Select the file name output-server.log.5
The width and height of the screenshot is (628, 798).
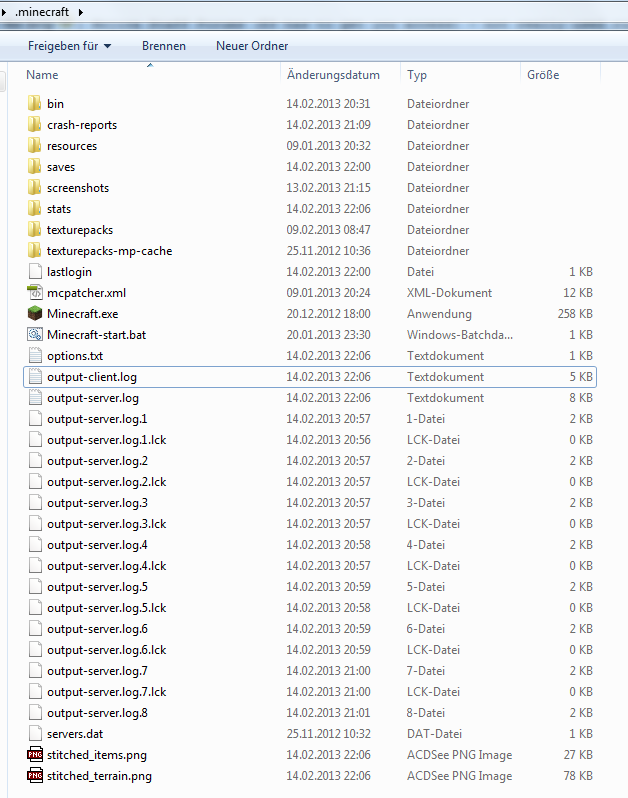(x=97, y=587)
